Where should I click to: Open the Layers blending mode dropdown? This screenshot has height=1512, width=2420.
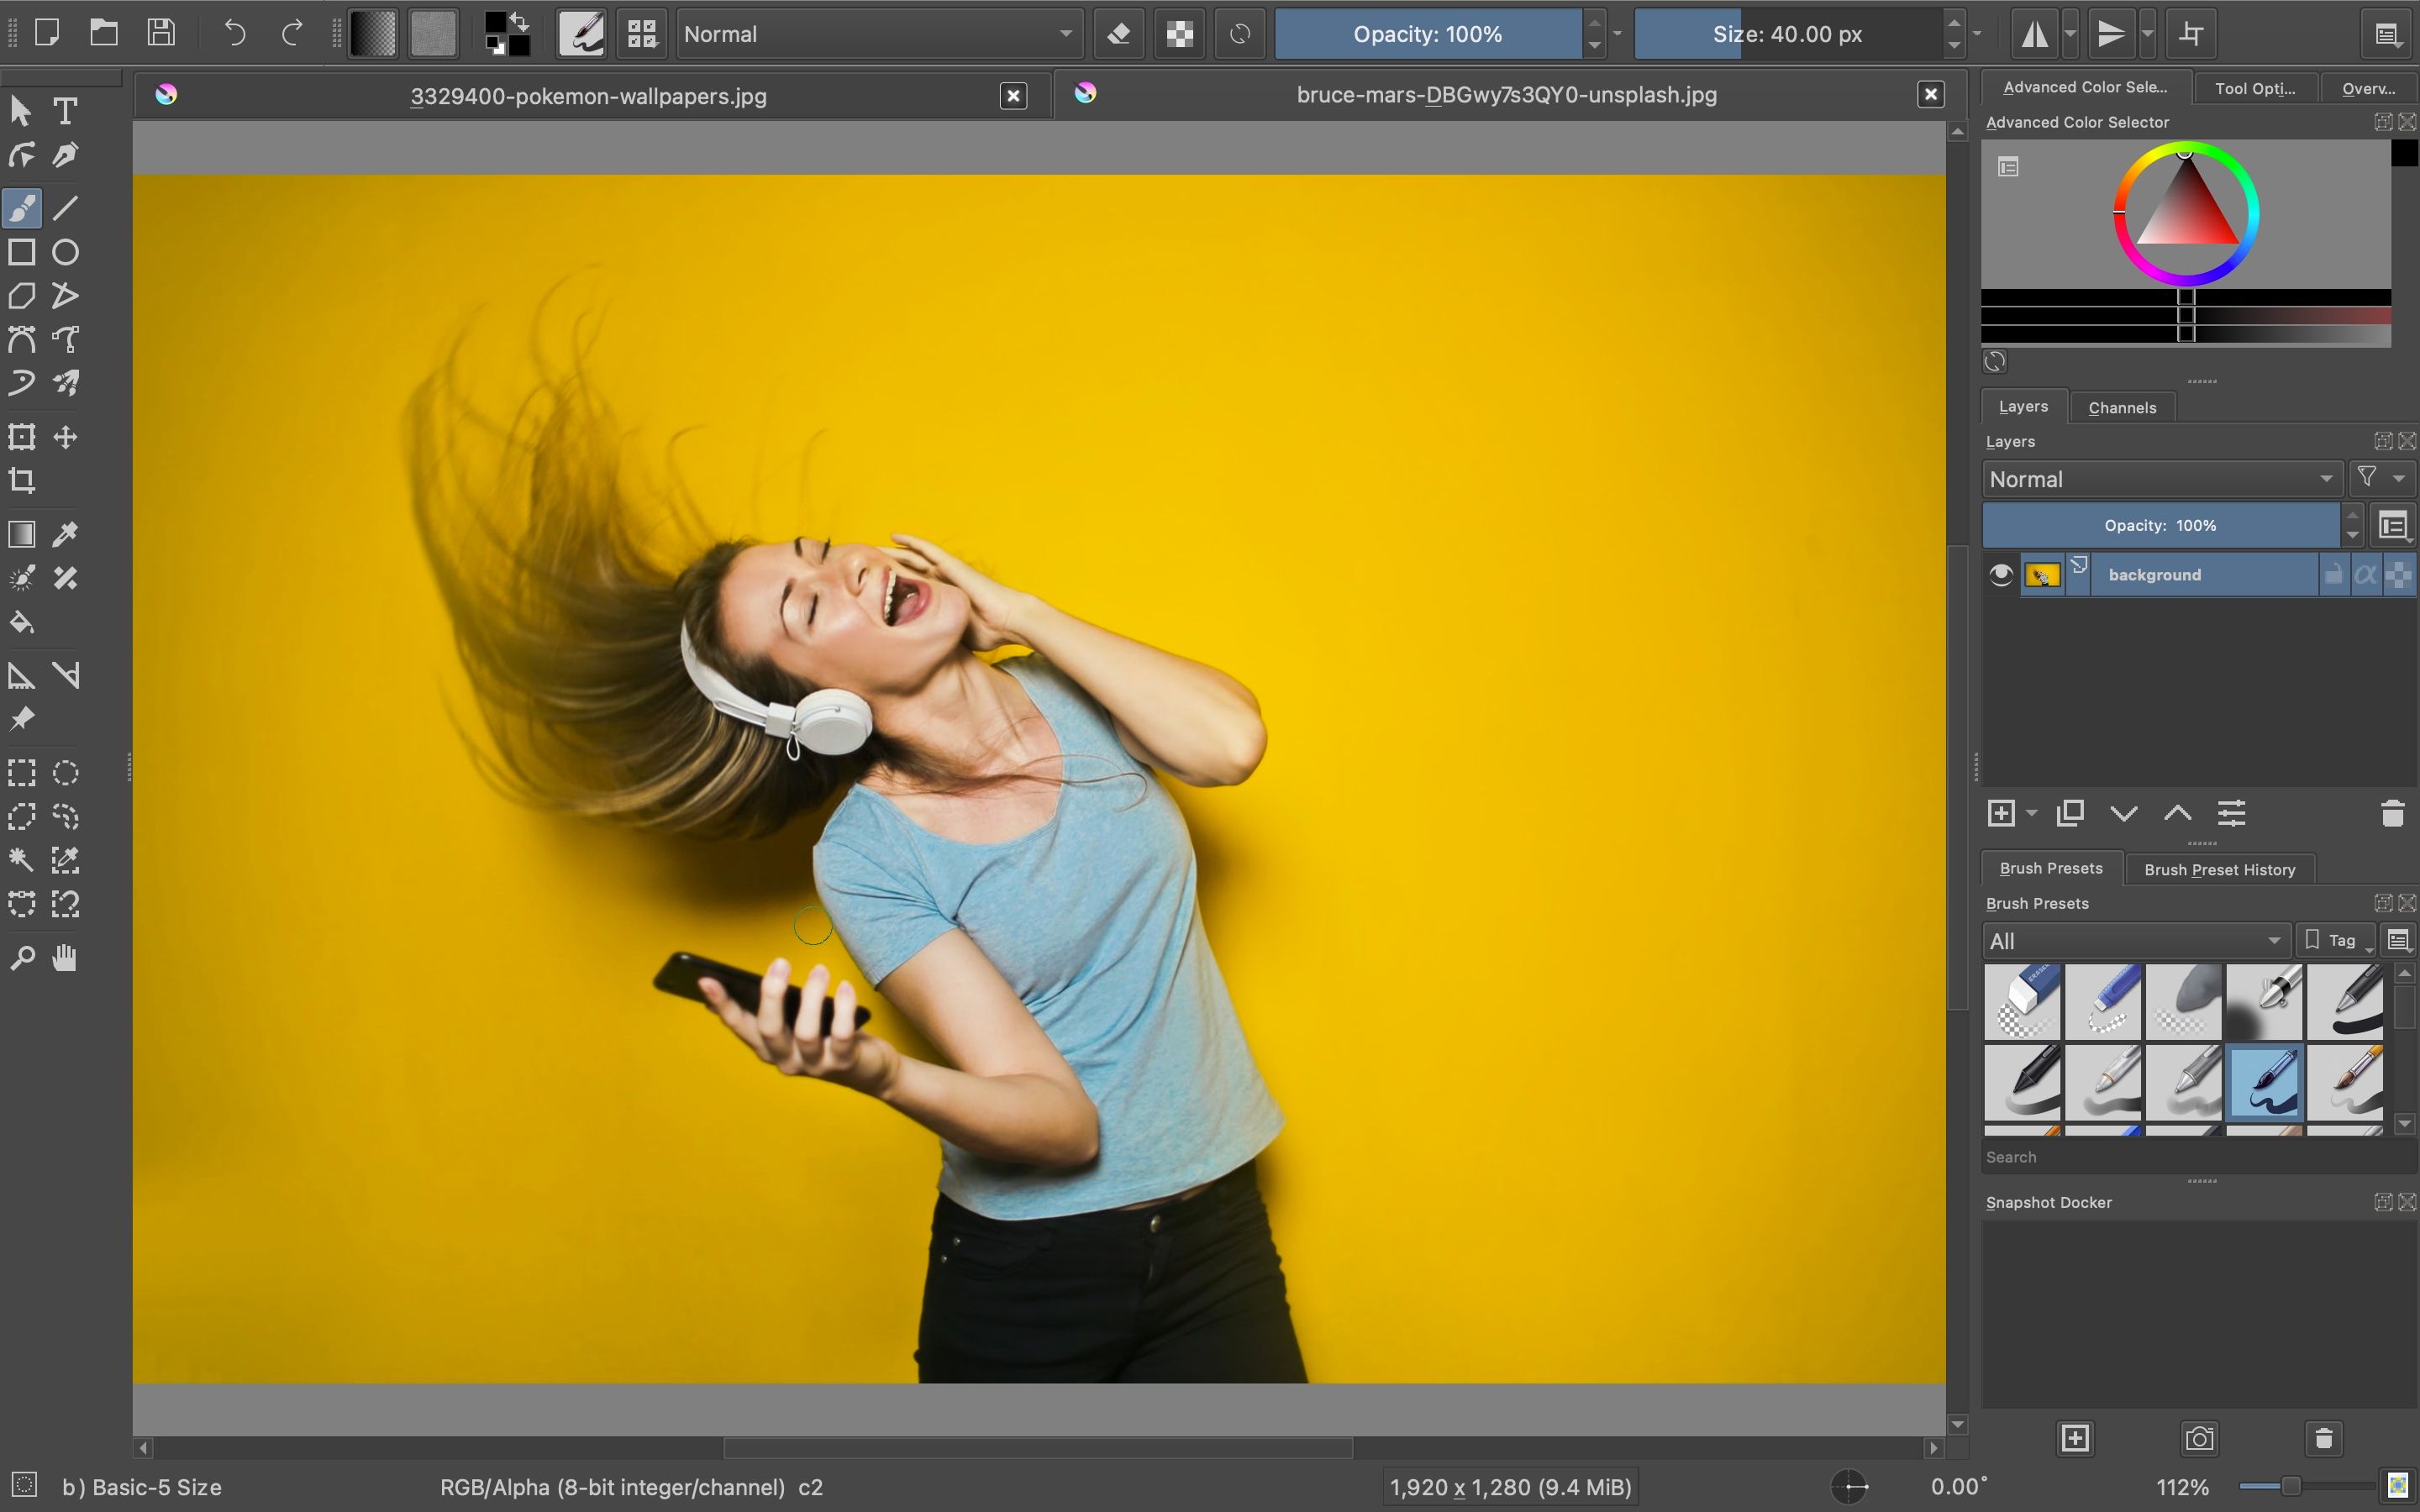(x=2160, y=479)
